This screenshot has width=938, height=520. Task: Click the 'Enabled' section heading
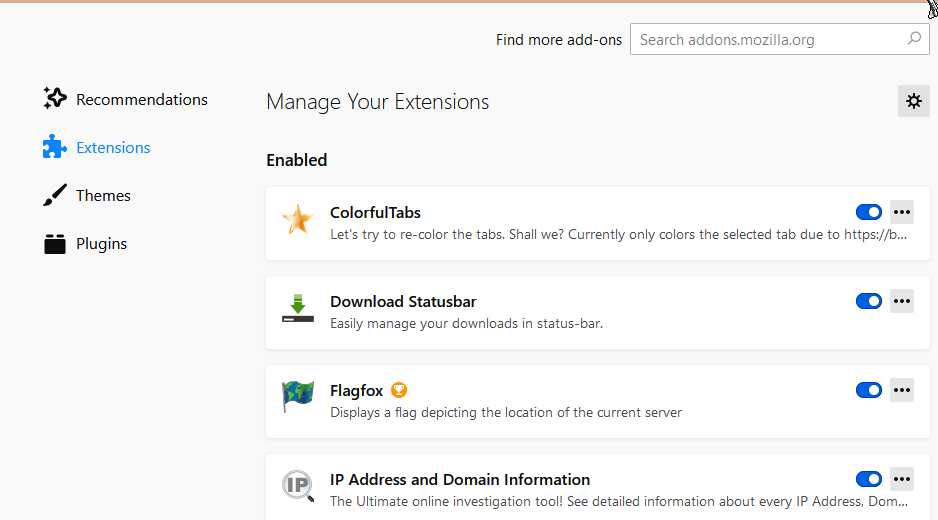[297, 160]
